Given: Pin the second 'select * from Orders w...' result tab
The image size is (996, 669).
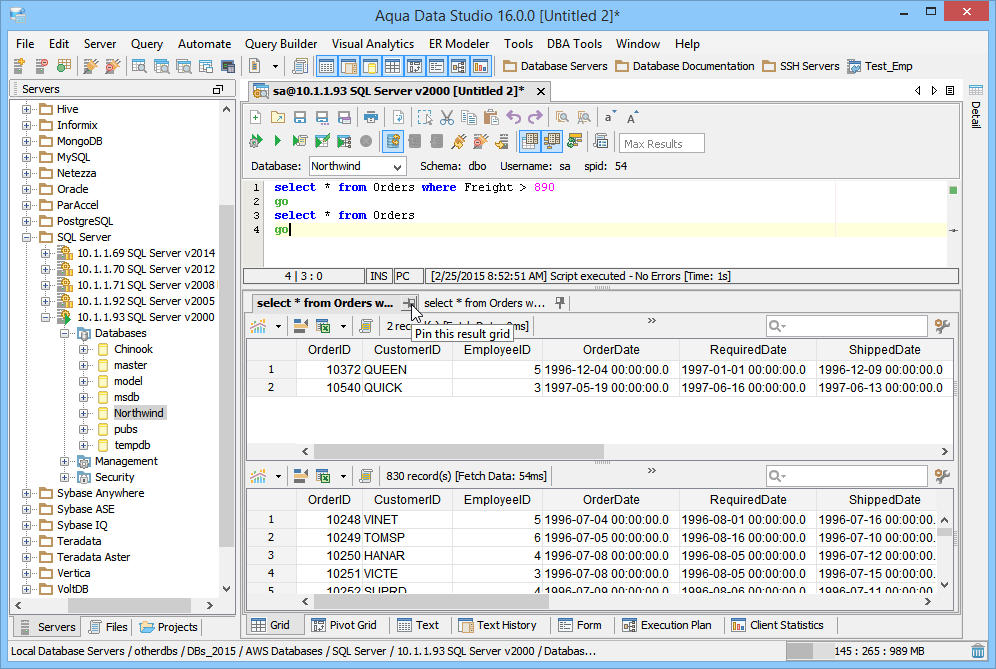Looking at the screenshot, I should pyautogui.click(x=560, y=303).
